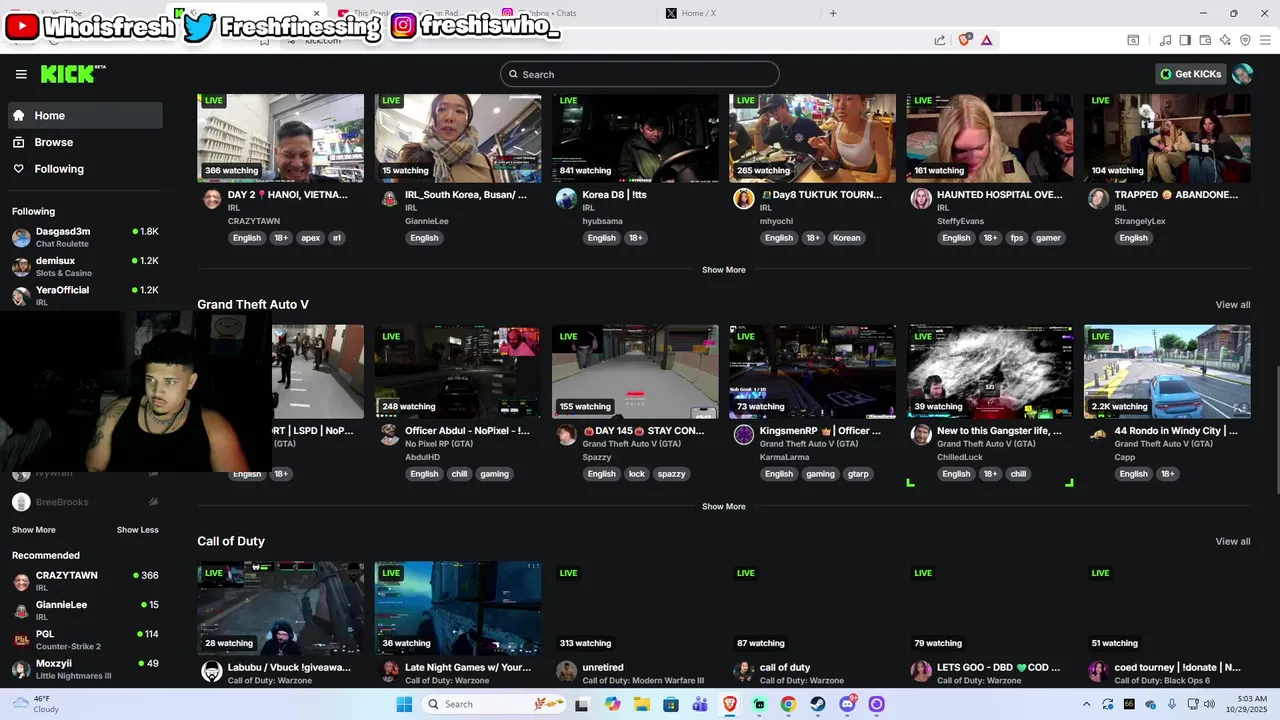Click the share page icon in address bar

(x=940, y=40)
